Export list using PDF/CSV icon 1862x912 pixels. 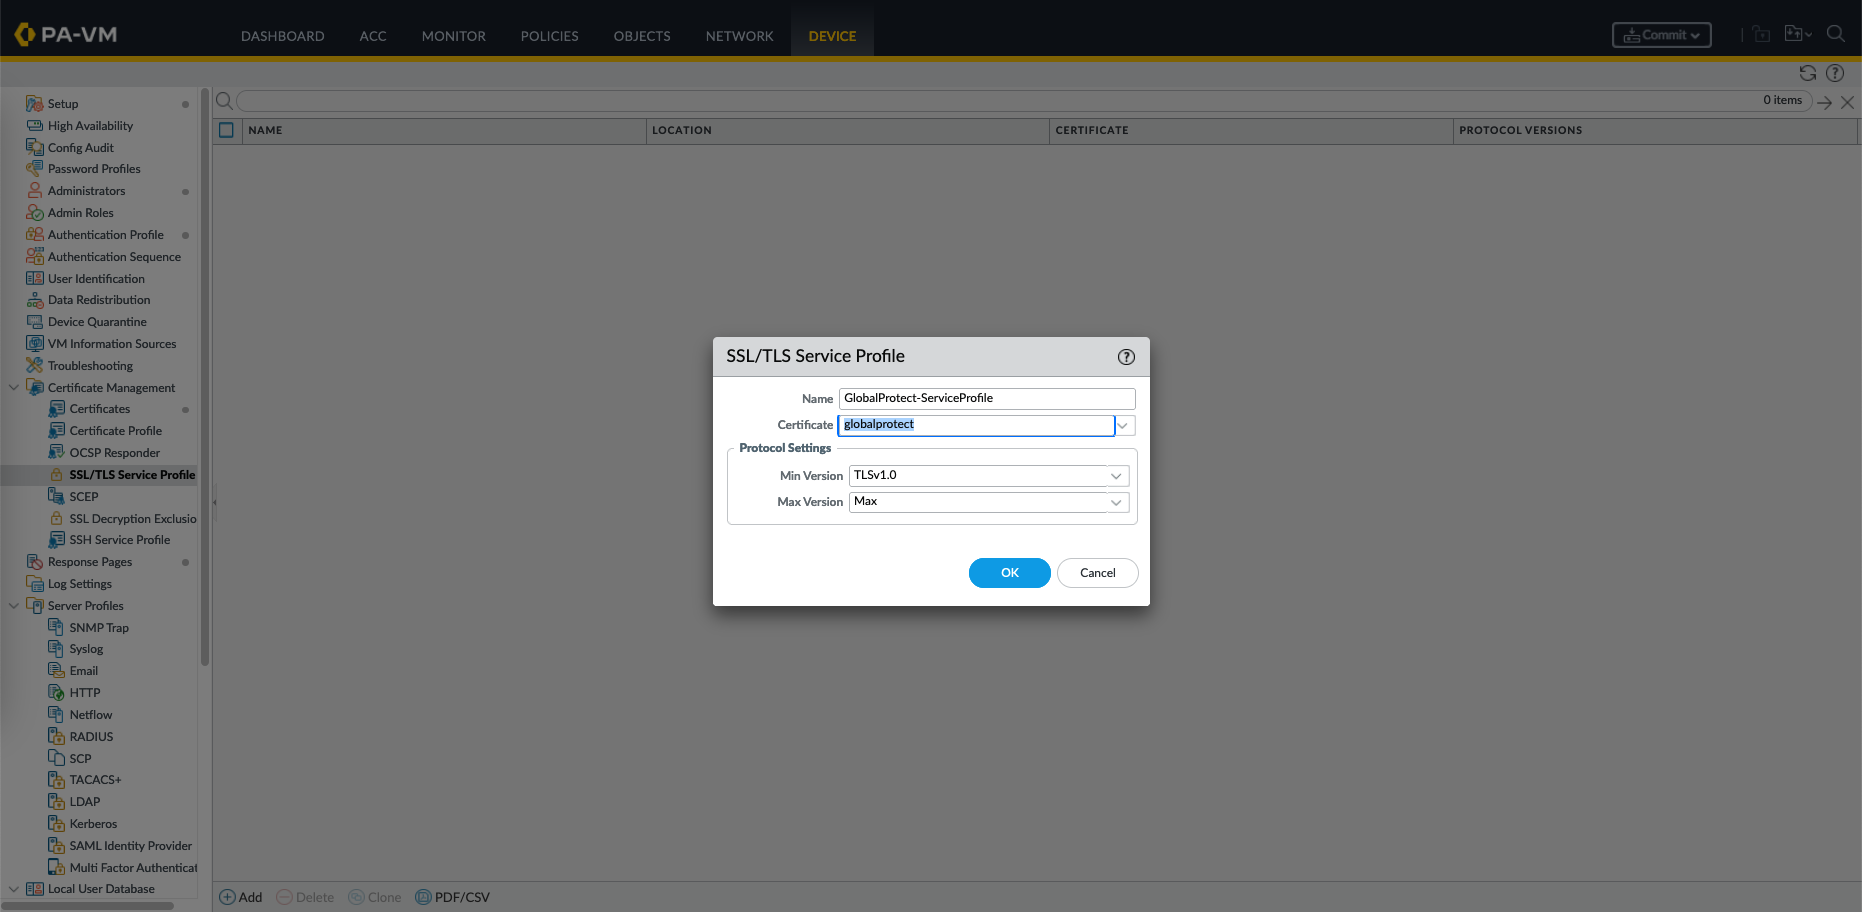pos(423,897)
